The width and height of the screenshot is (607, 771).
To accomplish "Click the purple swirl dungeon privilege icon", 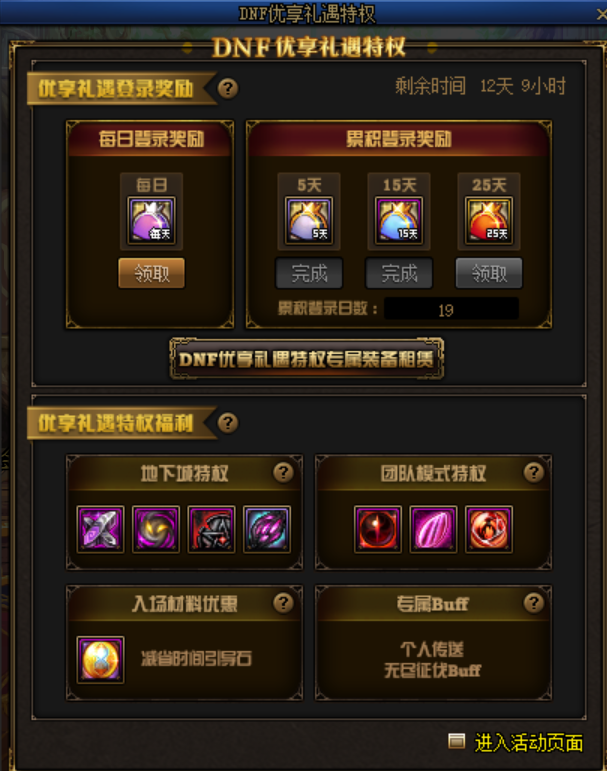I will tap(156, 529).
